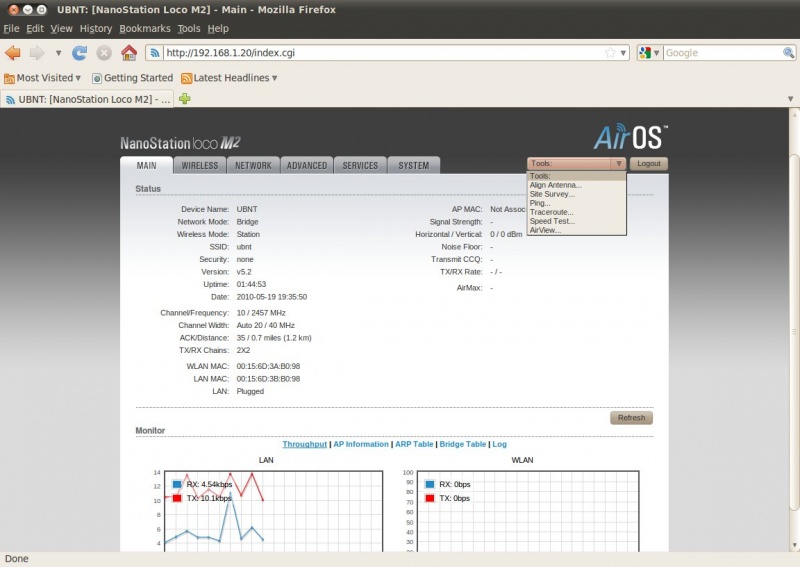Switch to the ADVANCED tab
This screenshot has height=567, width=800.
[307, 165]
